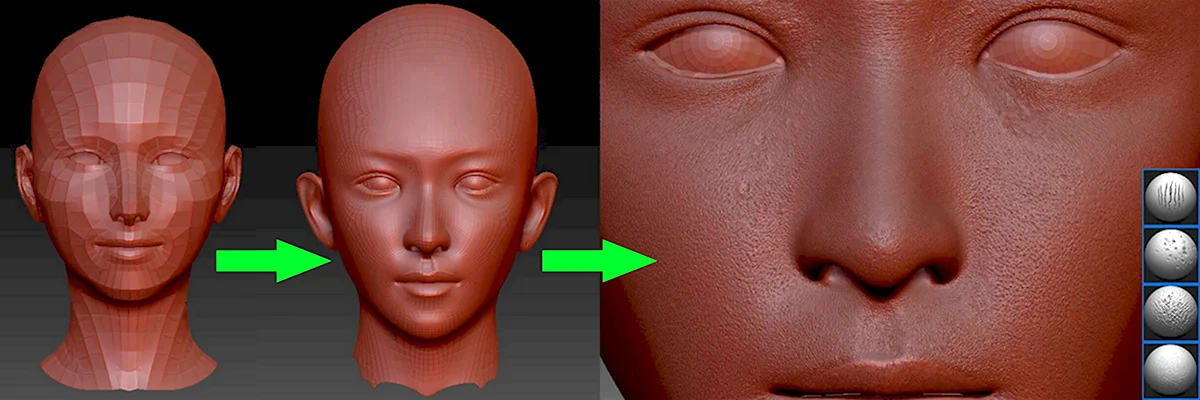Click the left eye in the close-up face

(x=711, y=51)
